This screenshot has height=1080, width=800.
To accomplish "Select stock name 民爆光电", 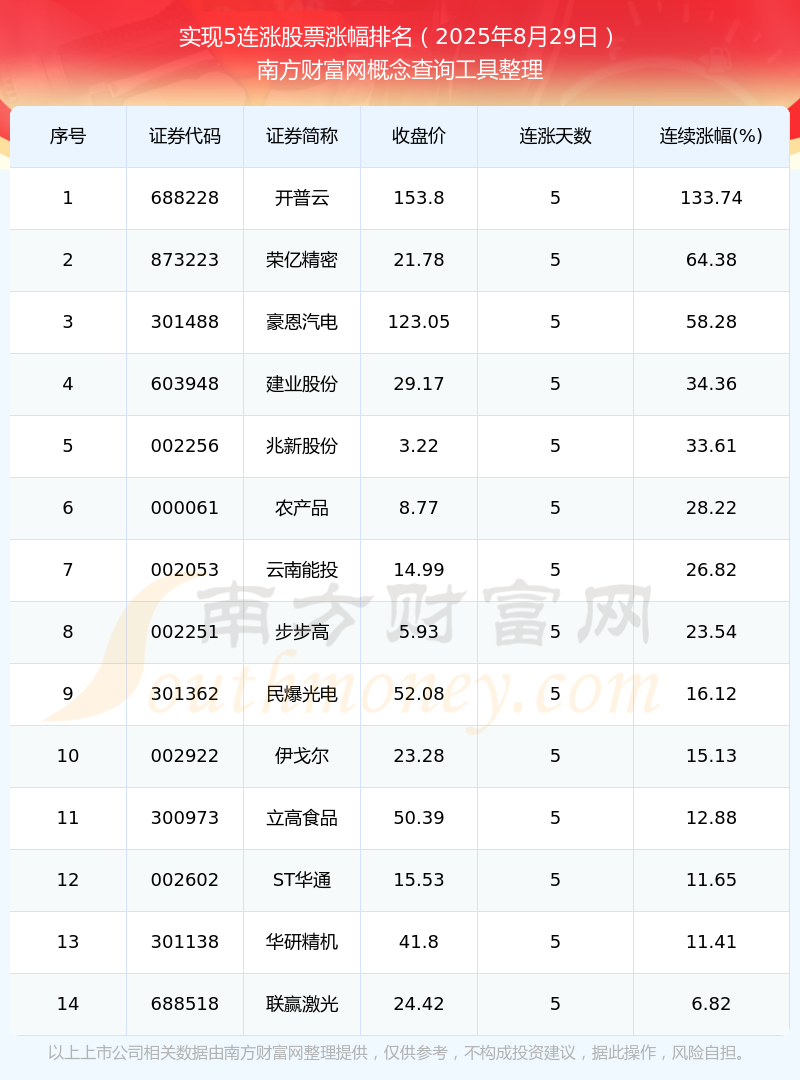I will 302,694.
